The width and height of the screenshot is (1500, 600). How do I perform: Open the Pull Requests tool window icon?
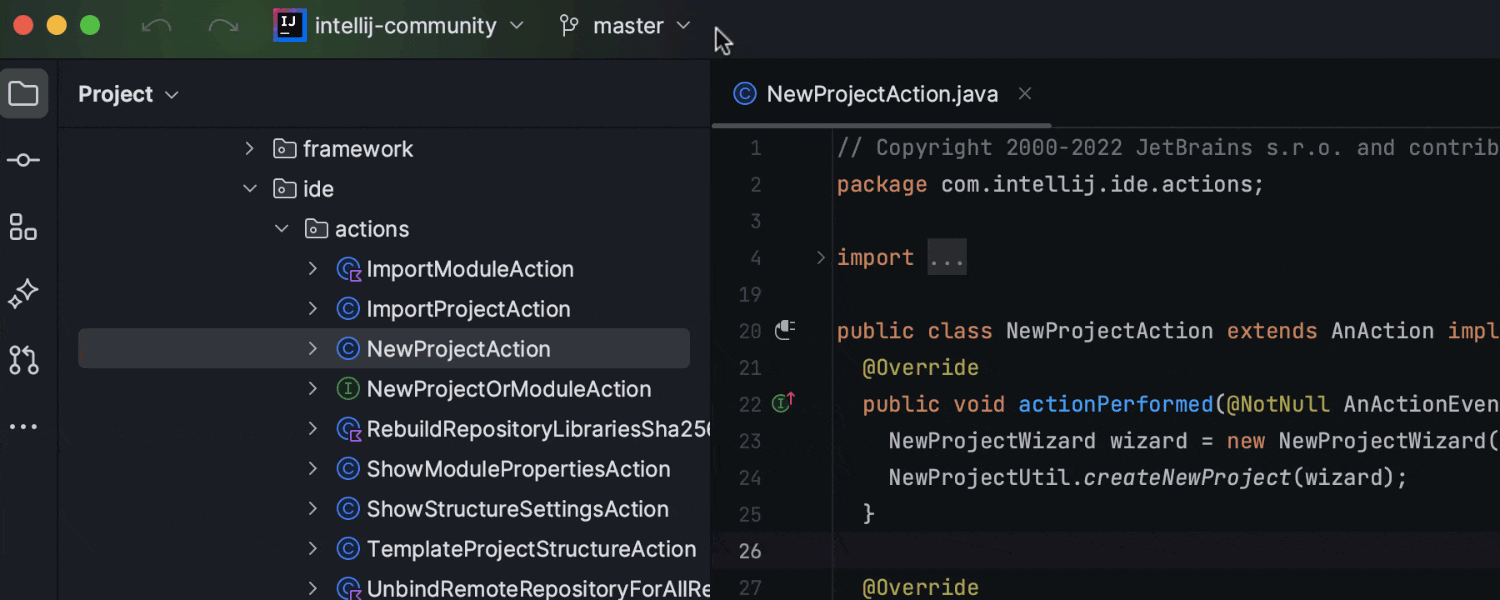tap(24, 360)
